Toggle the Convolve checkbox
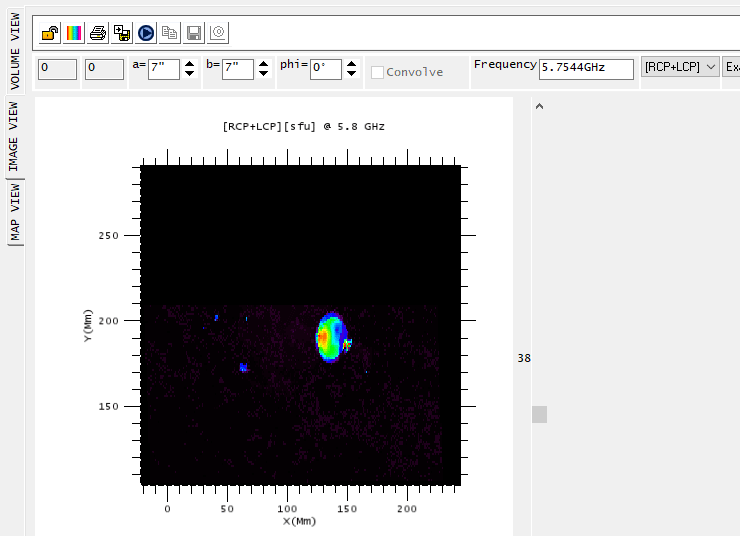The image size is (740, 536). pyautogui.click(x=377, y=72)
